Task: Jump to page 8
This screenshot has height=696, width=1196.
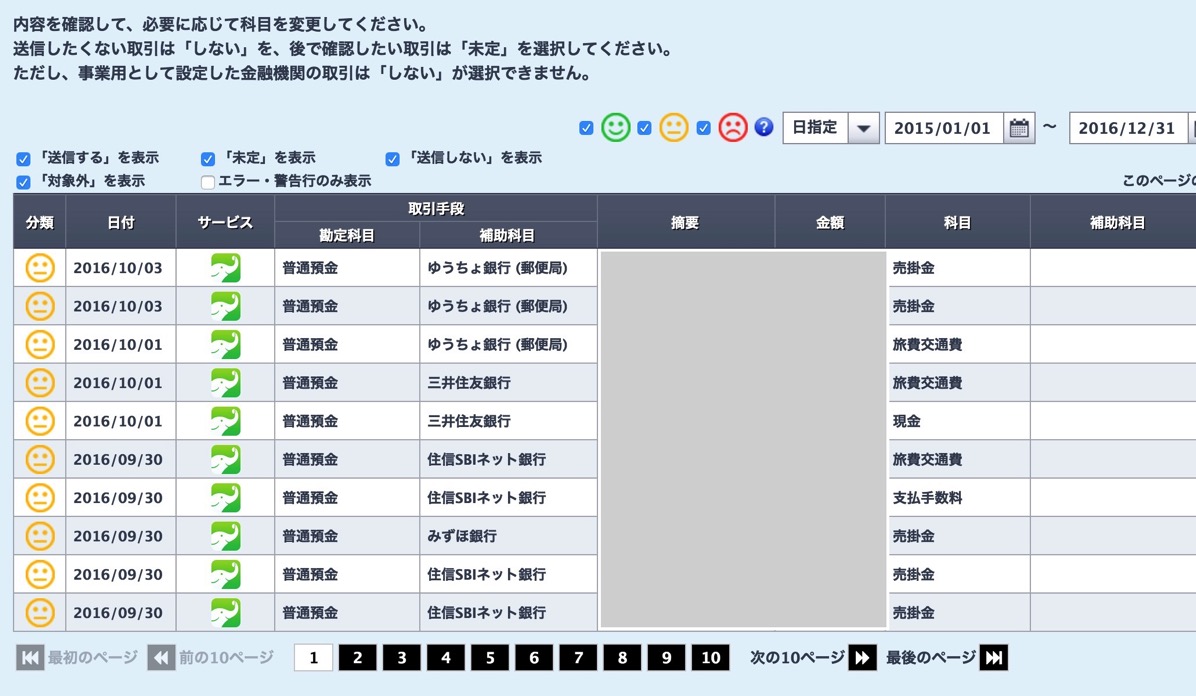Action: (622, 658)
